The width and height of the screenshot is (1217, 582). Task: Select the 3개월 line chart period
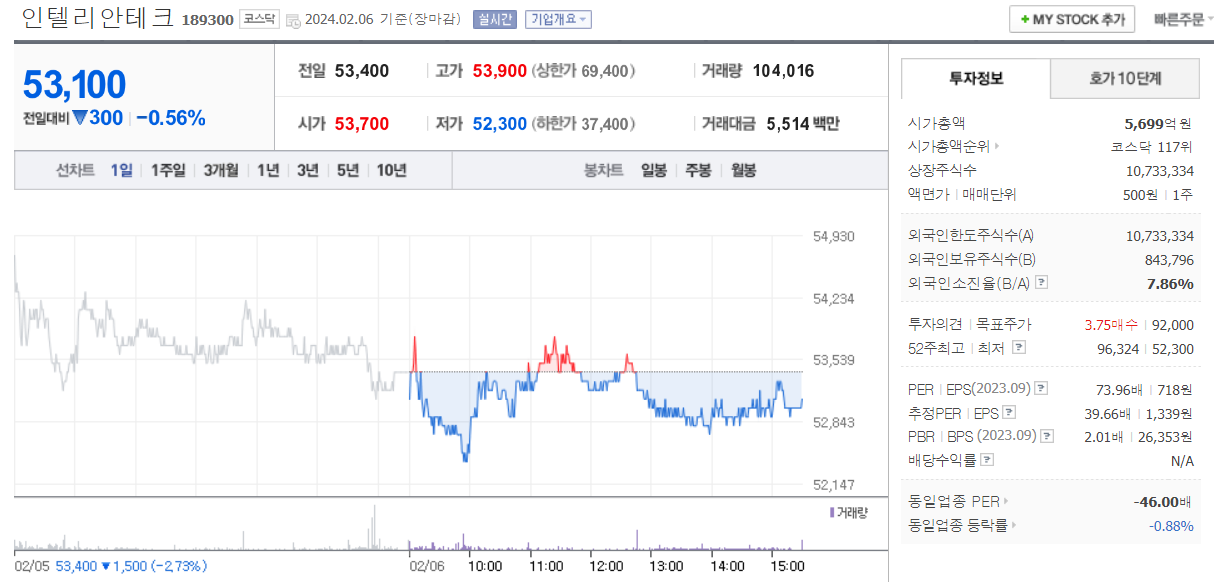click(x=221, y=170)
